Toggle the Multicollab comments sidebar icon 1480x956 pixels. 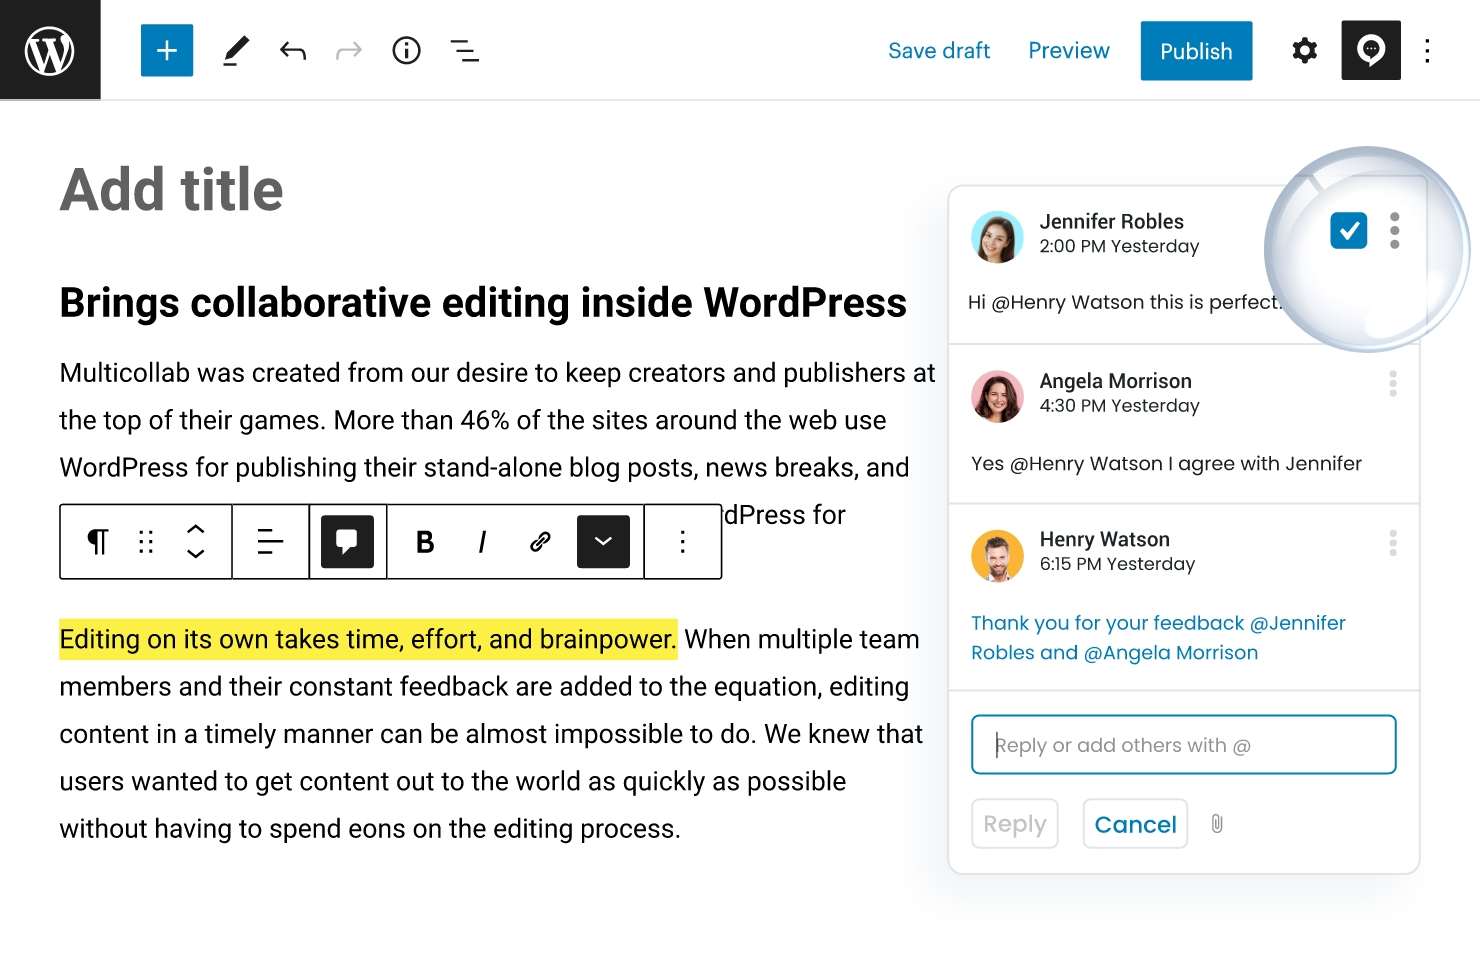click(x=1370, y=50)
